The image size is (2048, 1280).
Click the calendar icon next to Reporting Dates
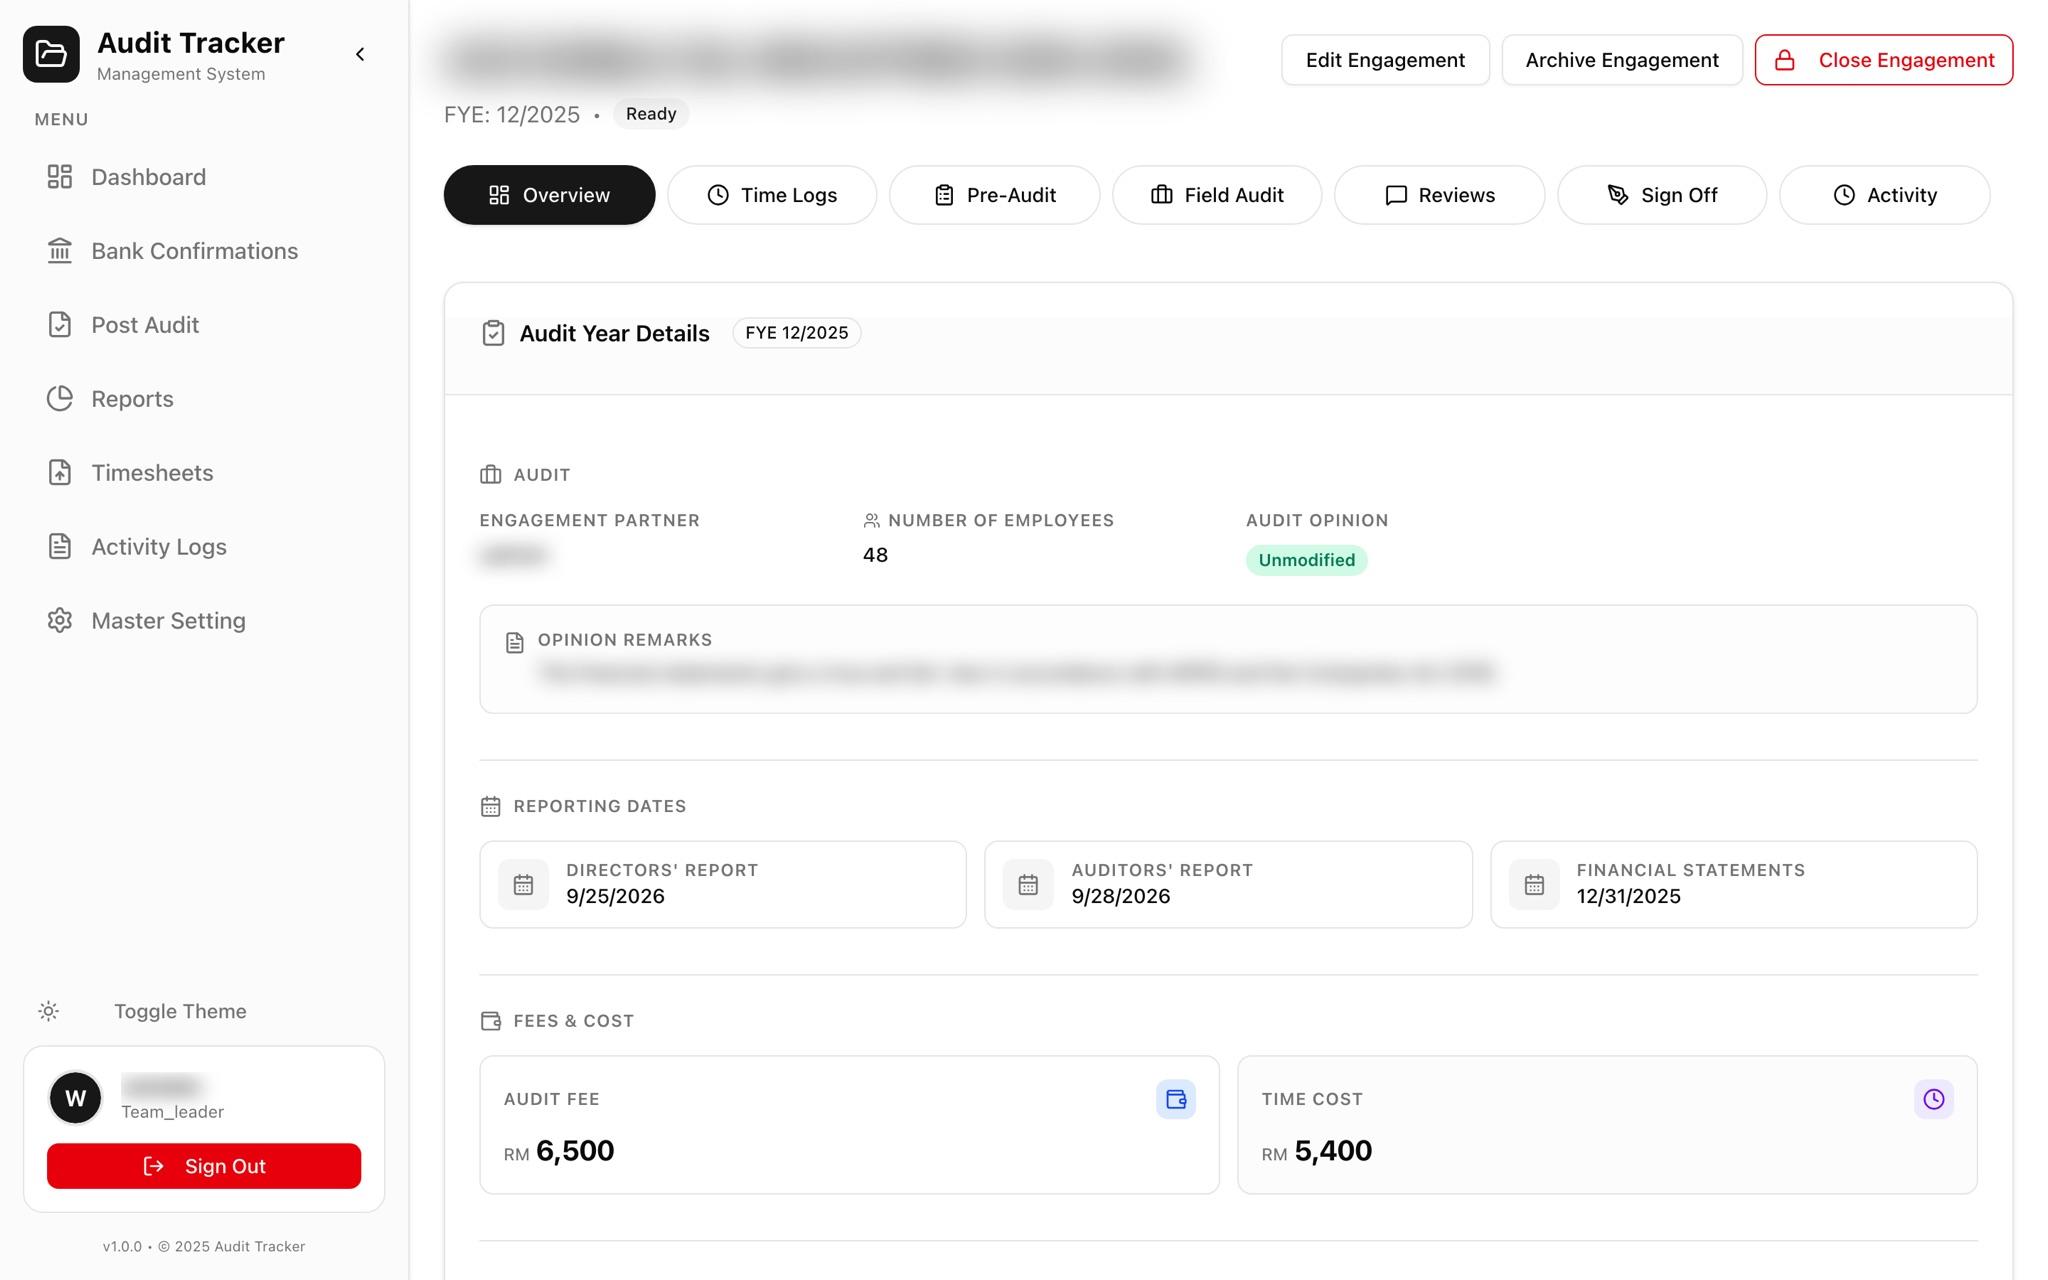(x=490, y=806)
